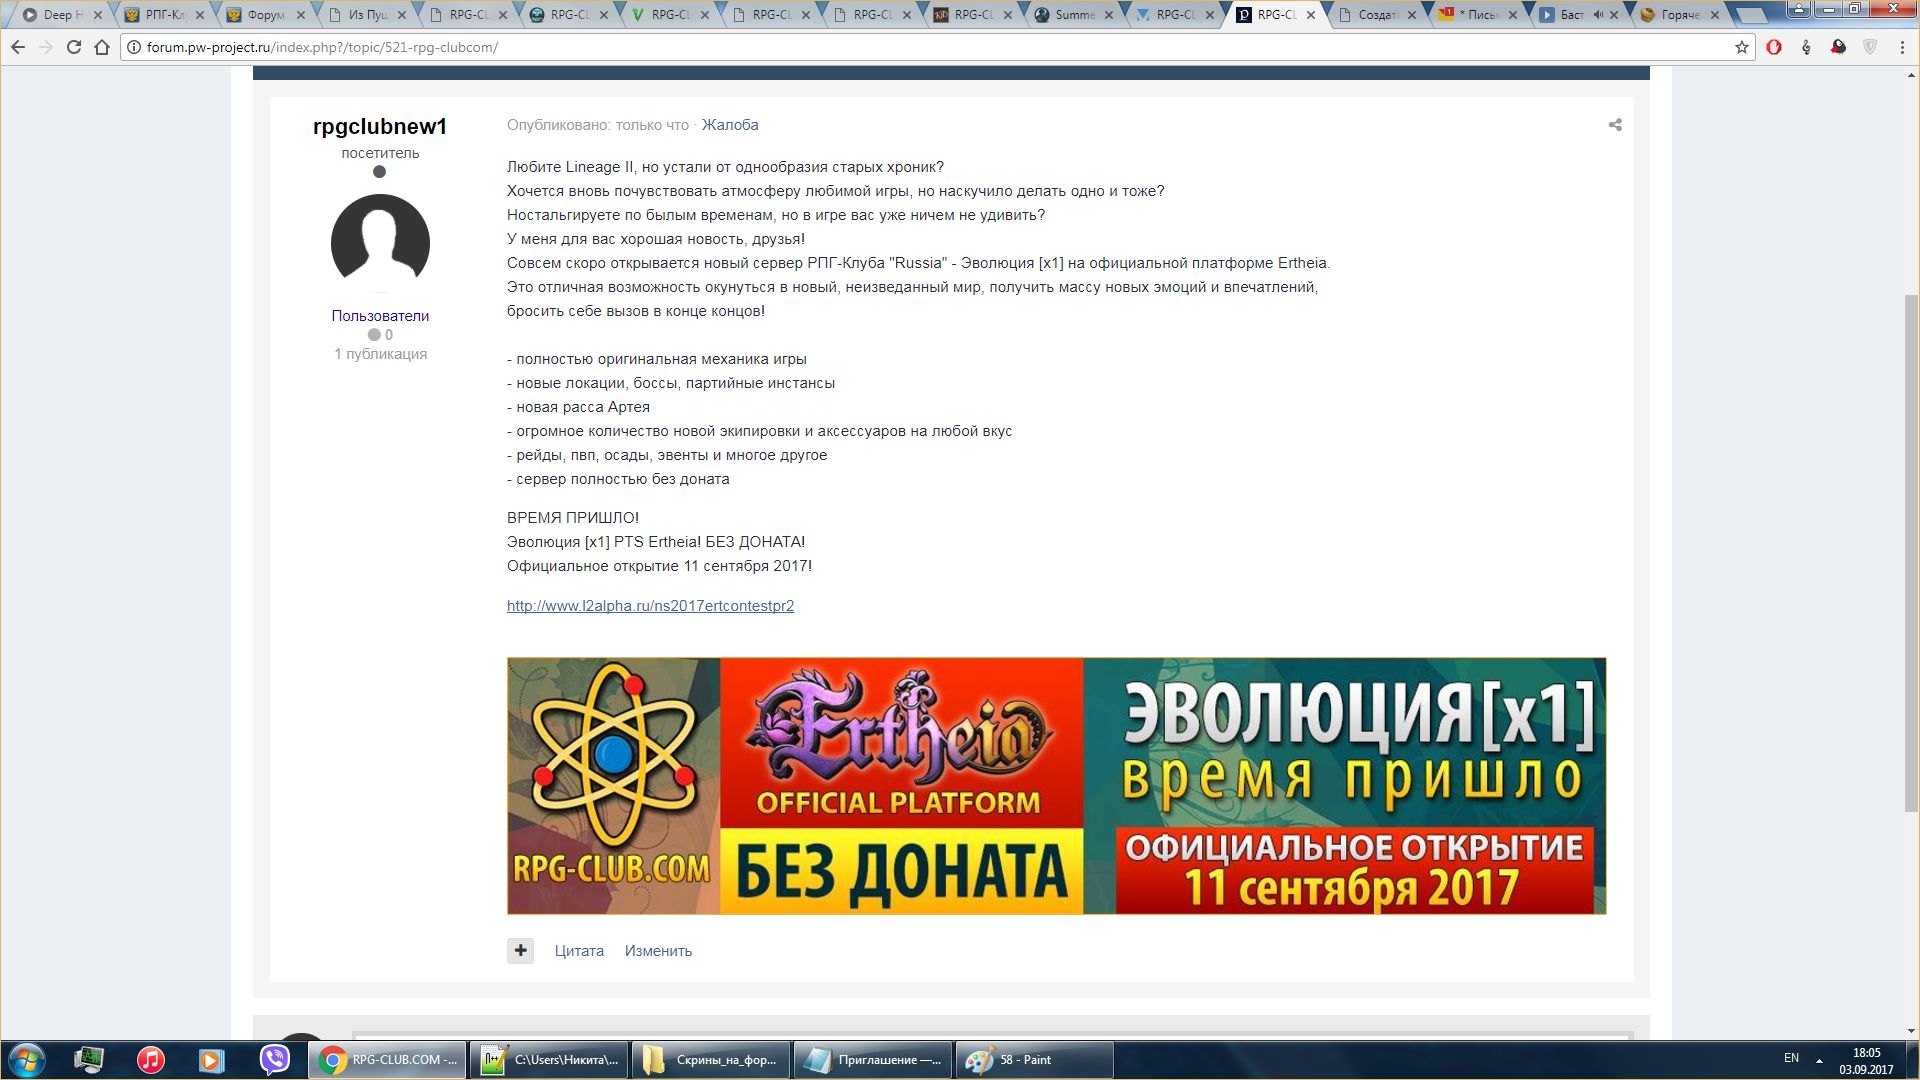Launch iTunes from the taskbar
This screenshot has height=1080, width=1920.
pos(151,1060)
